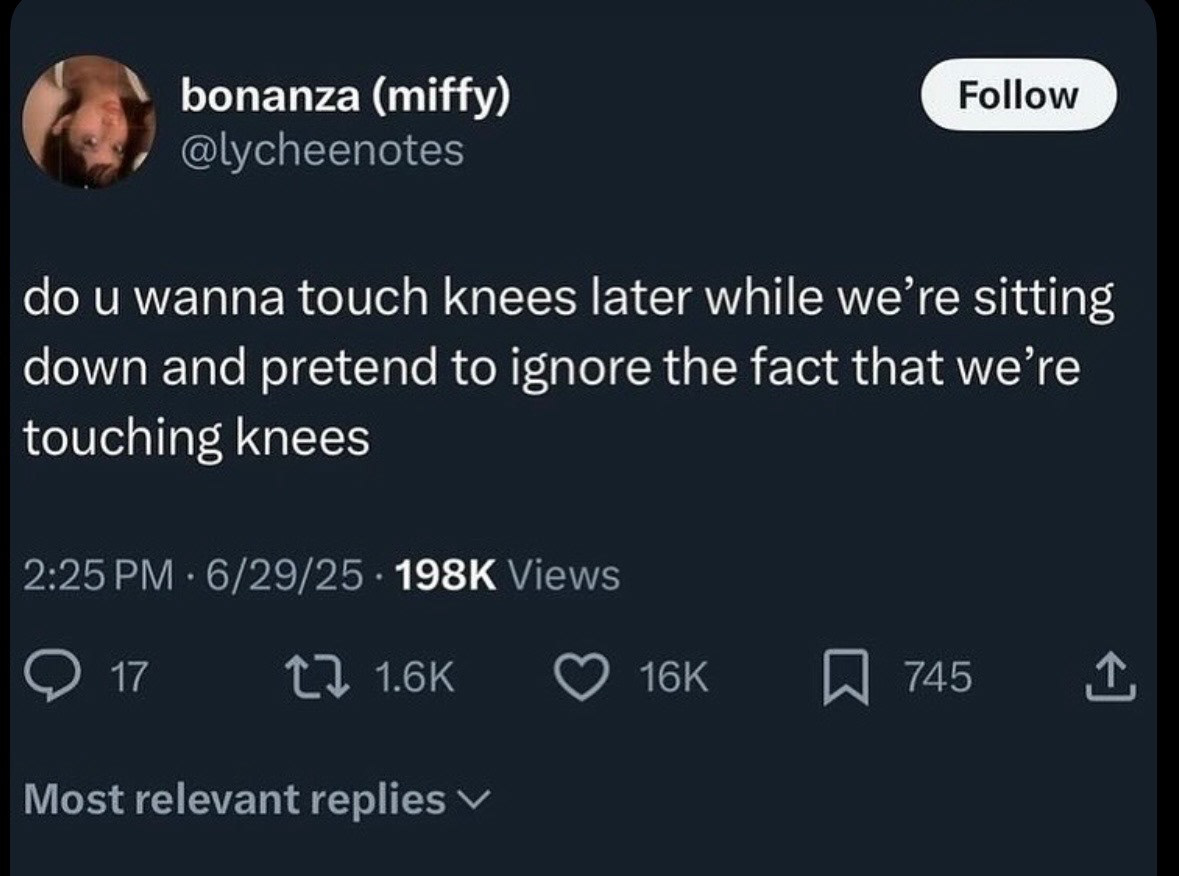Click the word Views after 198K
Screen dimensions: 1179x876
565,575
